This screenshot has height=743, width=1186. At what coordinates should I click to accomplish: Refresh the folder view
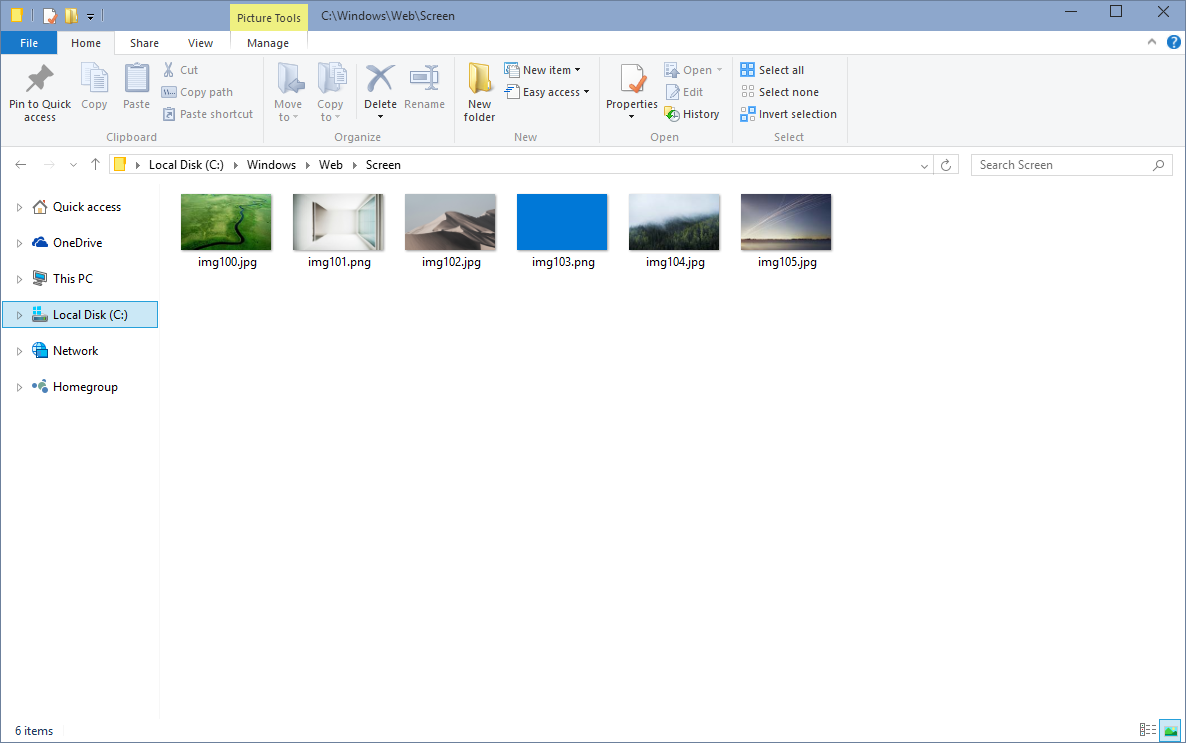[946, 164]
